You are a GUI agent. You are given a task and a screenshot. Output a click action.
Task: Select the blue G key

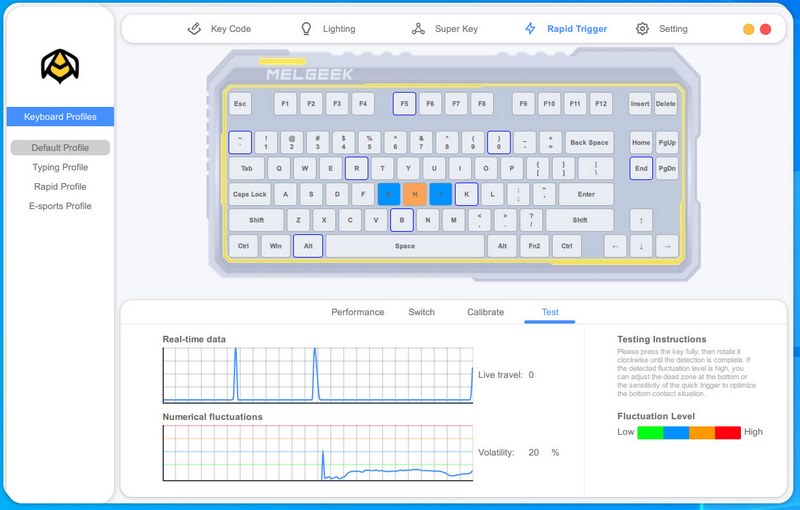(389, 194)
